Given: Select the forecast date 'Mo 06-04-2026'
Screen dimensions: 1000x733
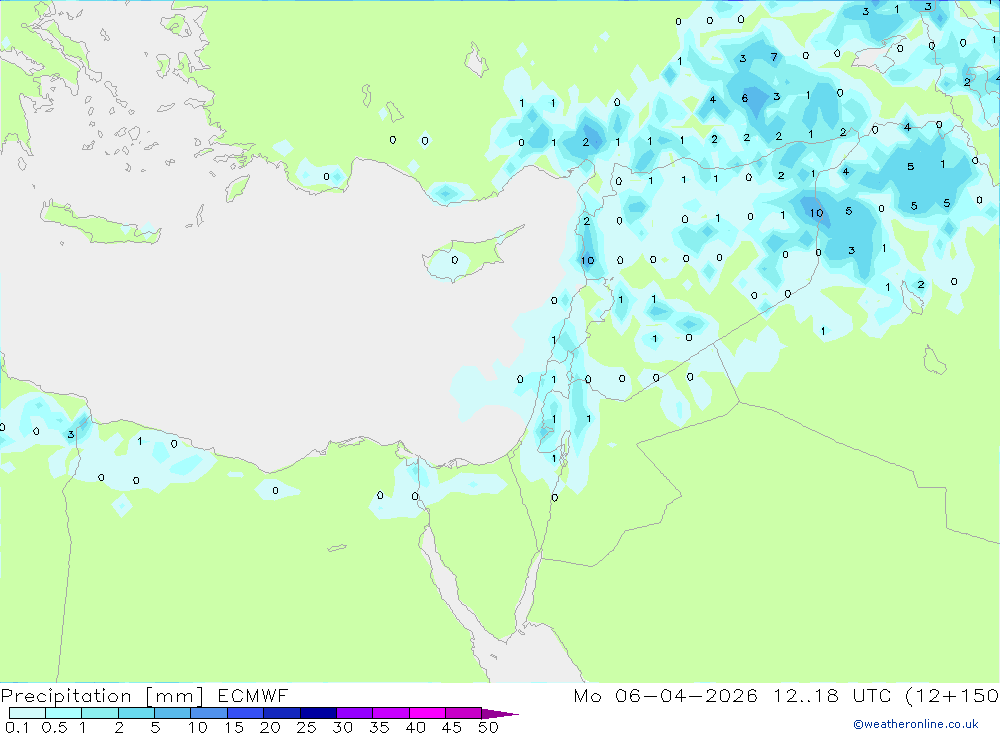Looking at the screenshot, I should pyautogui.click(x=665, y=696).
